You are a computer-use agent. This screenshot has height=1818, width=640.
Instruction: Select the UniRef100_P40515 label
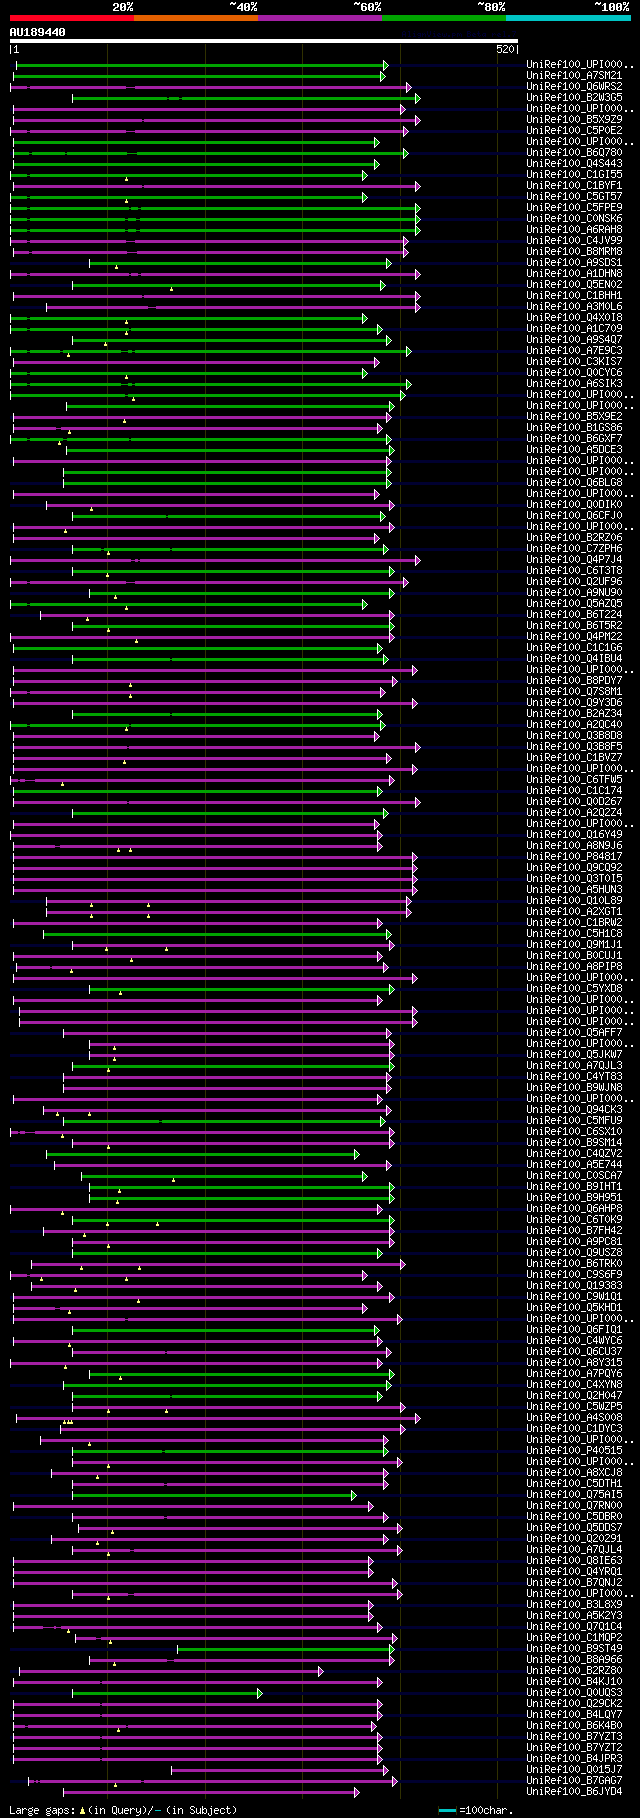pos(574,1451)
